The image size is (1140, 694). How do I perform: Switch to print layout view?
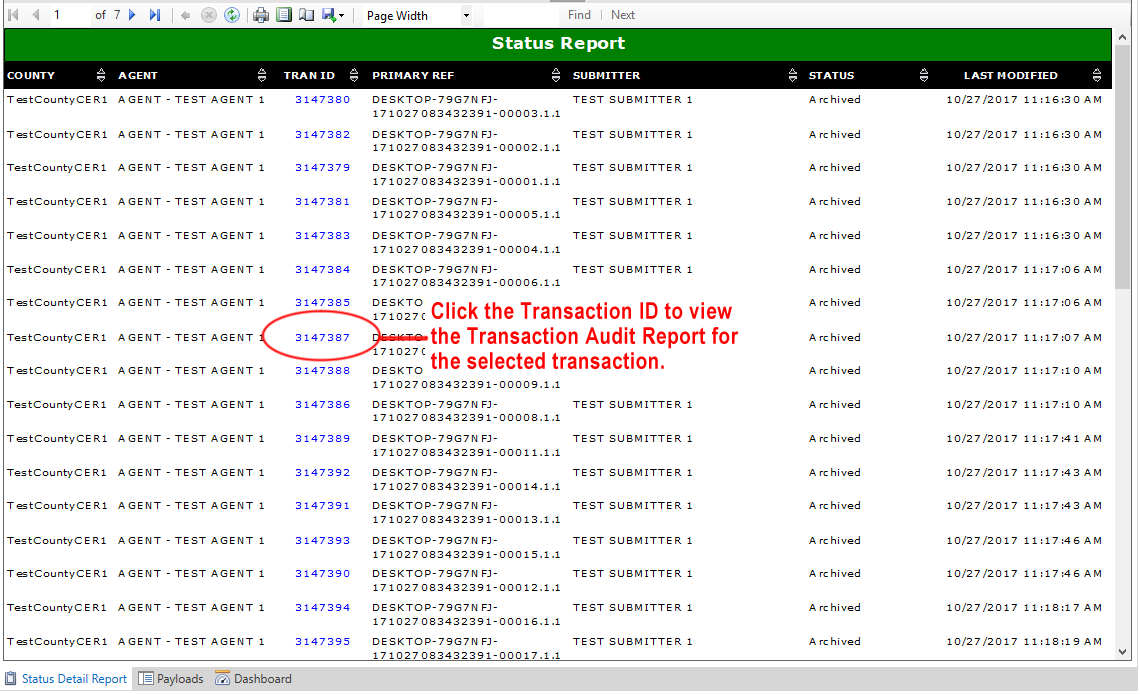coord(284,15)
